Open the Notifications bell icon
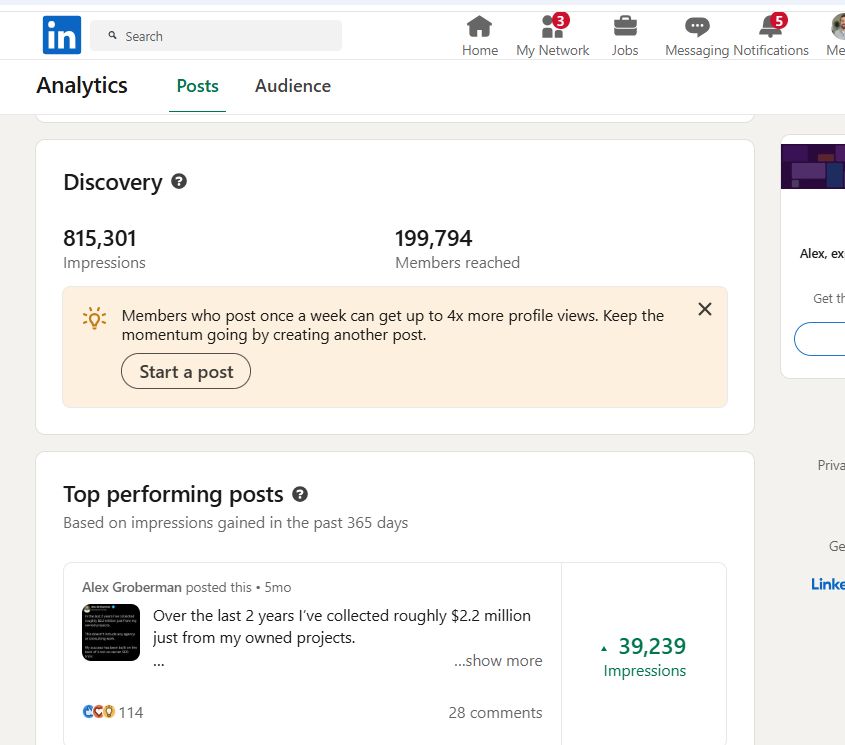 point(771,26)
